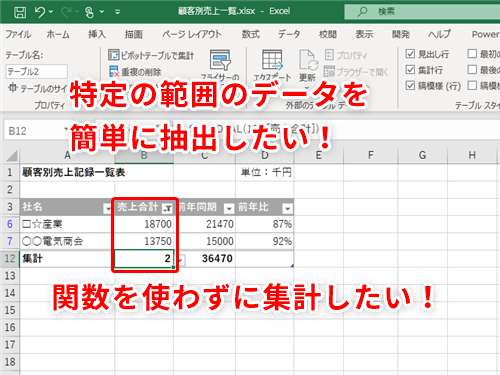Click ピボットテーブルで集計 icon
Screen dimensions: 500x375
(x=113, y=55)
